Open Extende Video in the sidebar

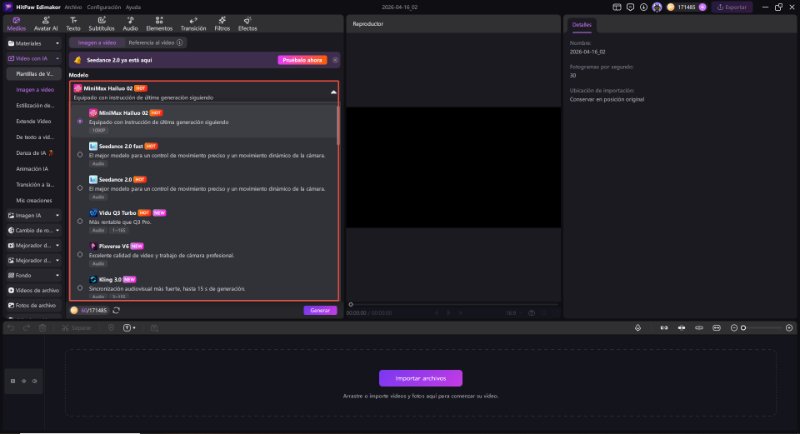click(34, 121)
